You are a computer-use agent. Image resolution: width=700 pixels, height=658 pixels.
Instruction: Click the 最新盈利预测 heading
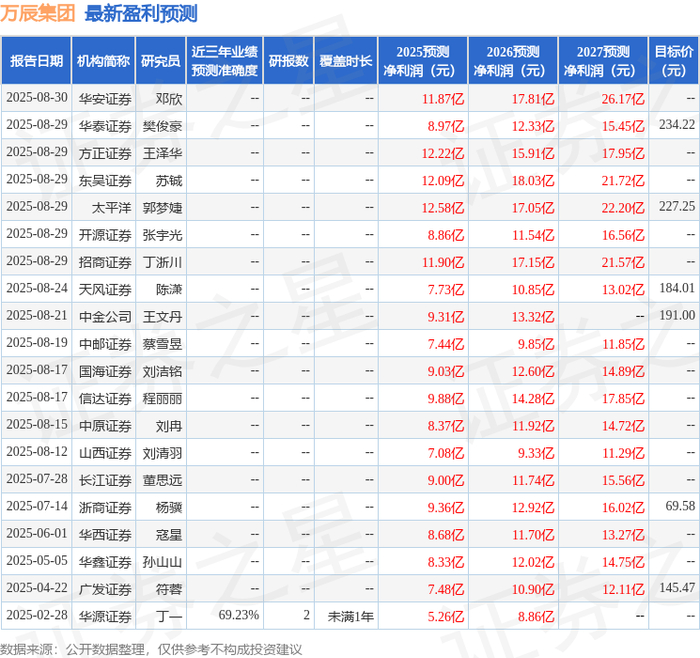(x=141, y=13)
